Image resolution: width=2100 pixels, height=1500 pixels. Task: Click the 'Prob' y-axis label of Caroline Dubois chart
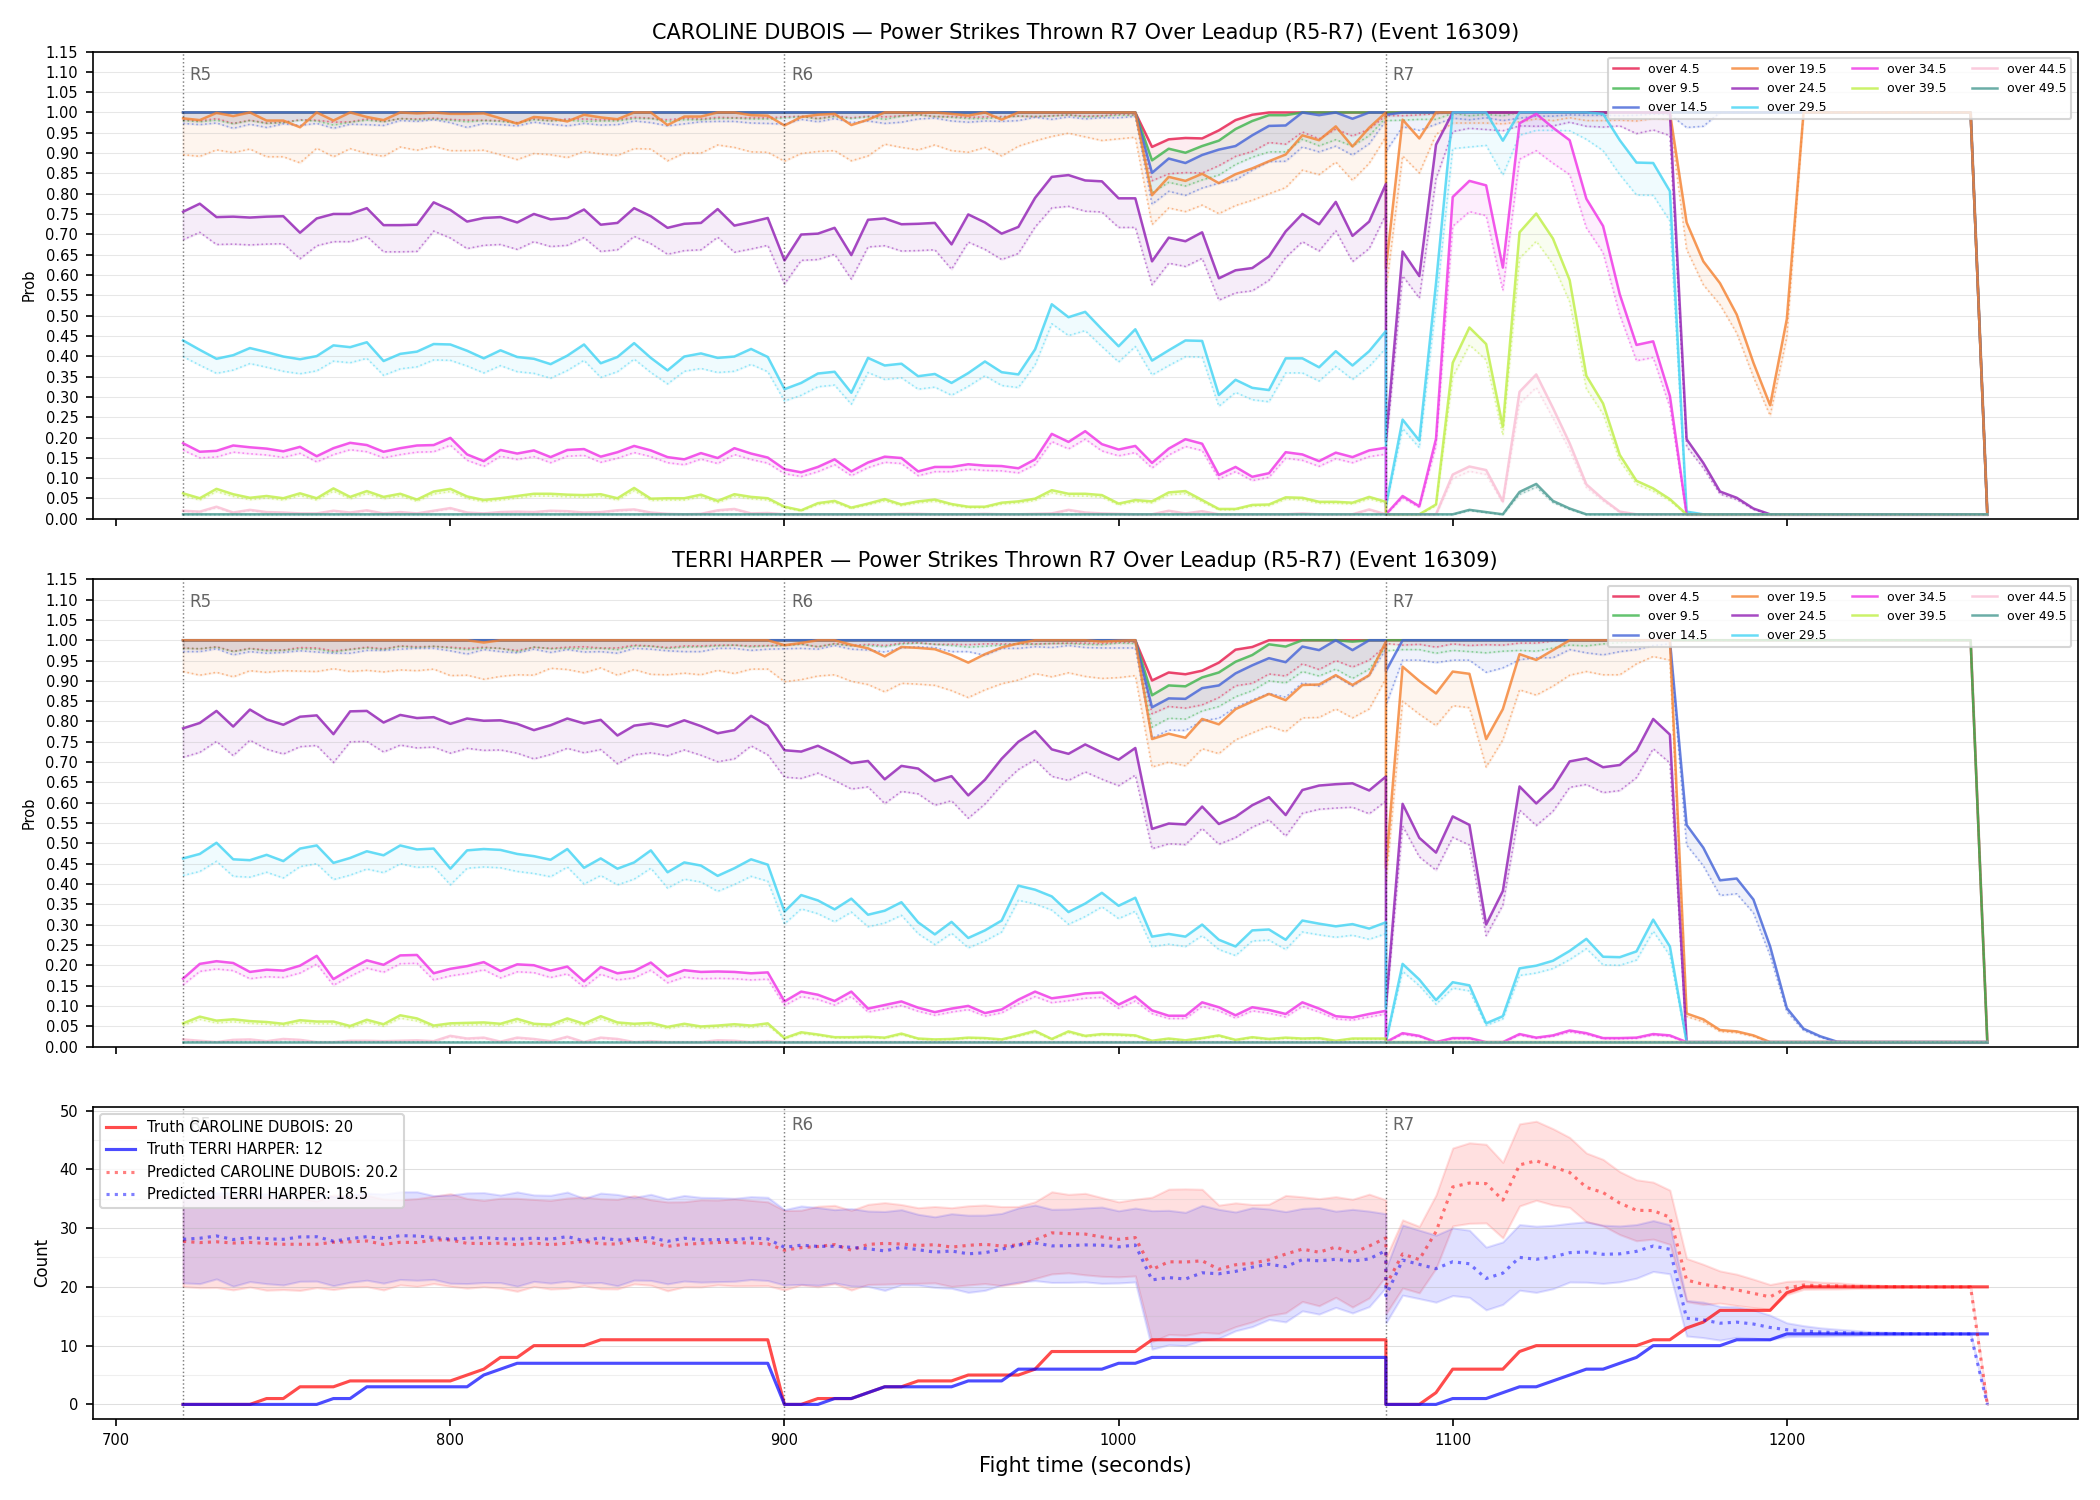point(28,286)
